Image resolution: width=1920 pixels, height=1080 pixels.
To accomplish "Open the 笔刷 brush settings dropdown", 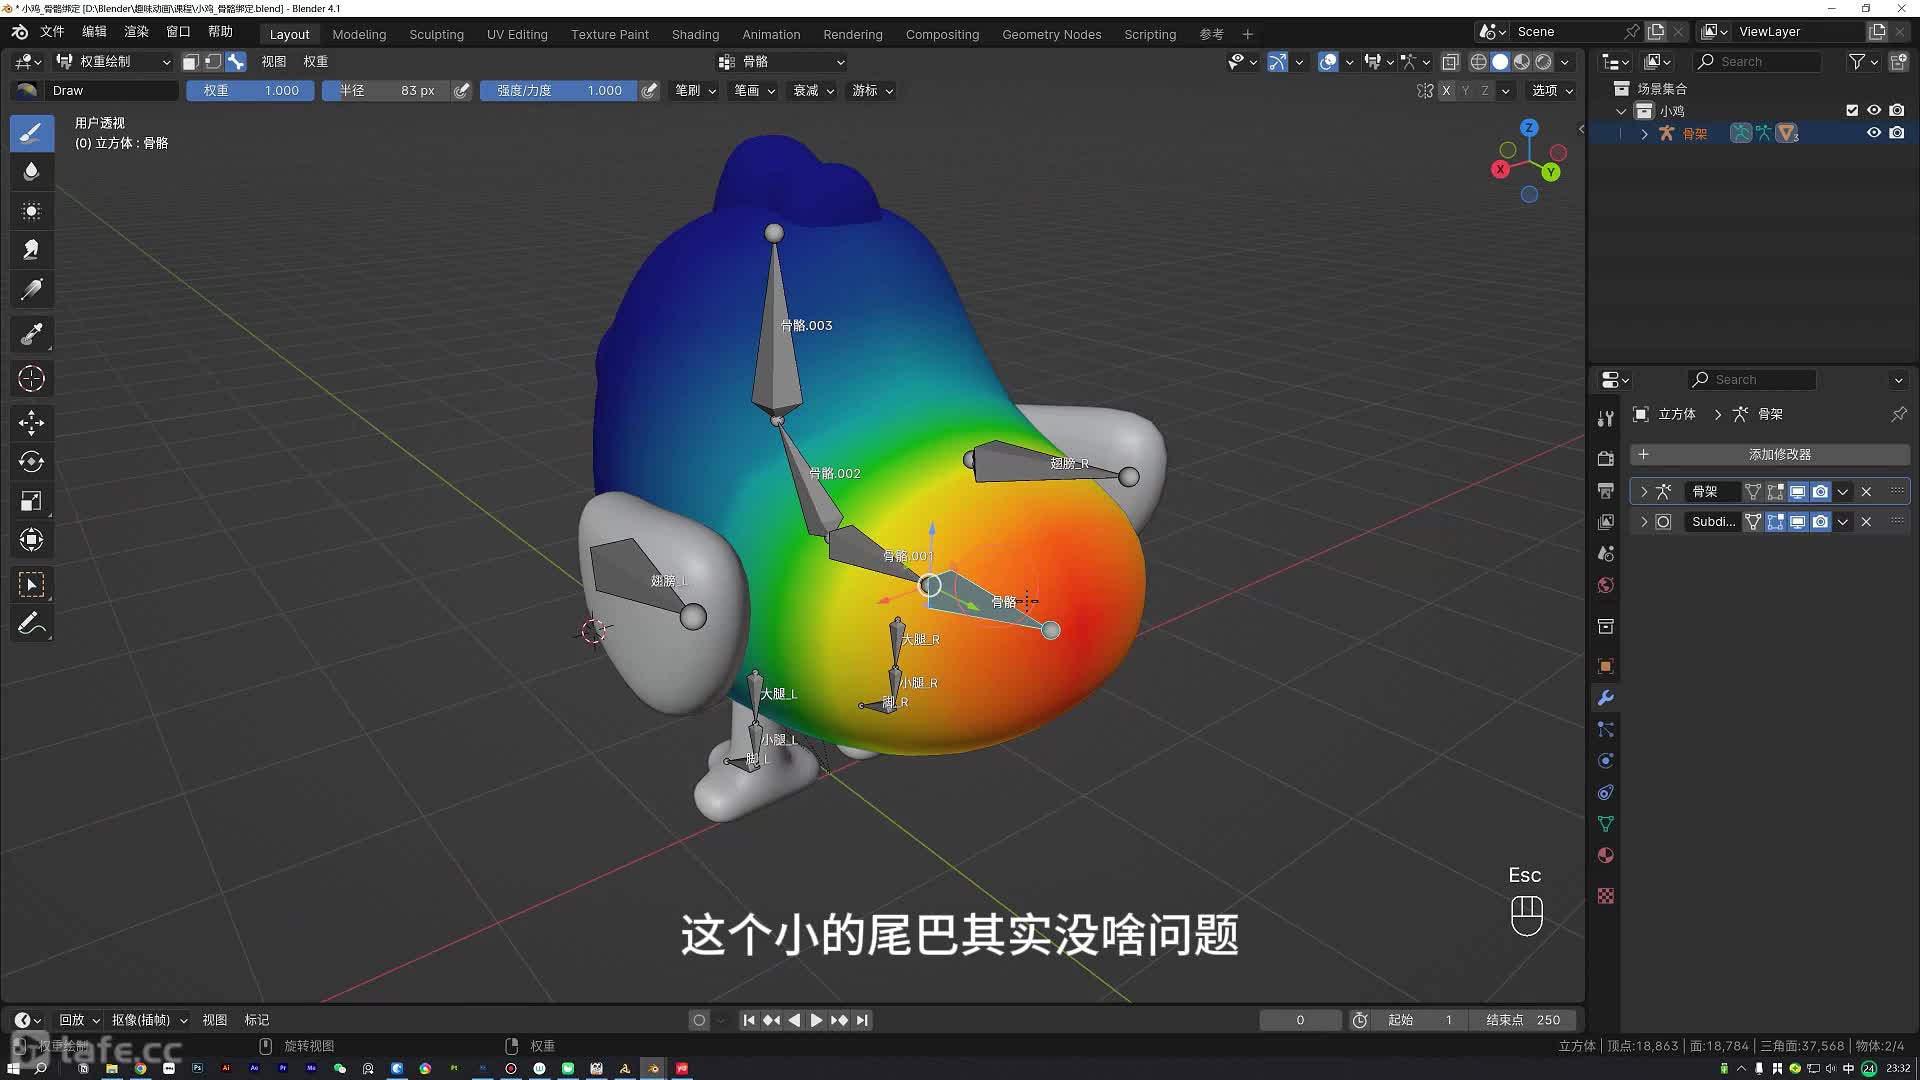I will pyautogui.click(x=695, y=91).
